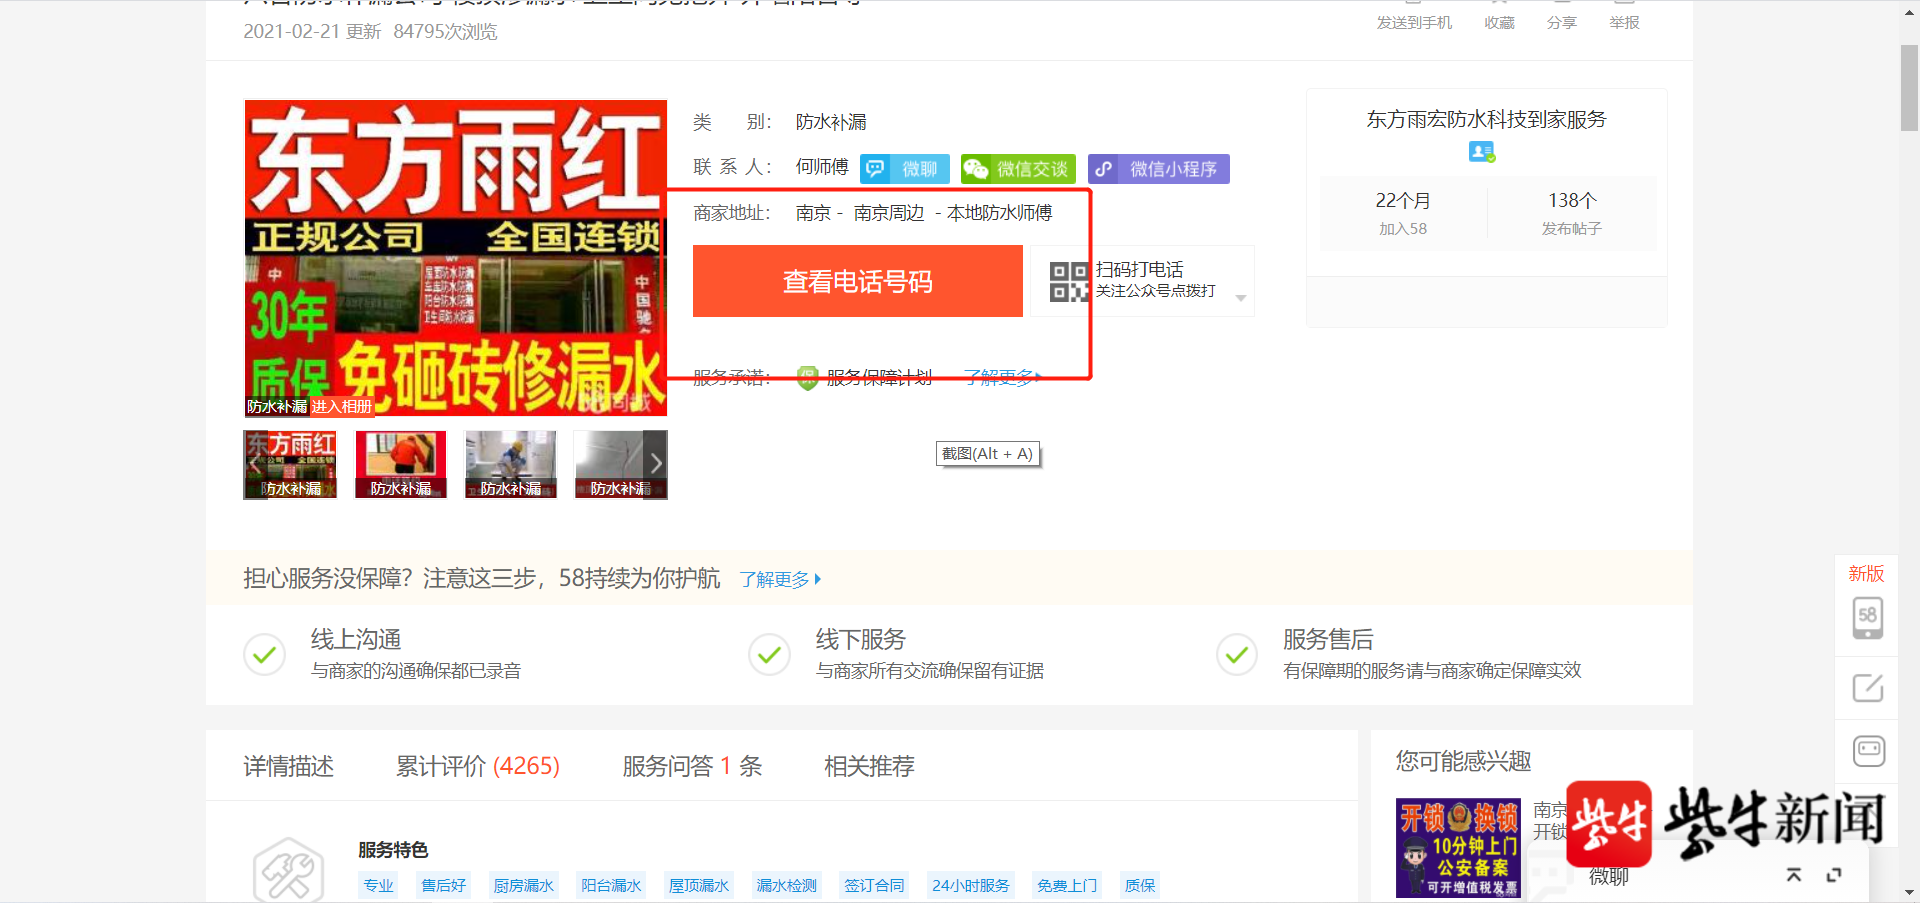
Task: Open 东方雨宏防水科技到家服务 merchant name
Action: [1486, 119]
